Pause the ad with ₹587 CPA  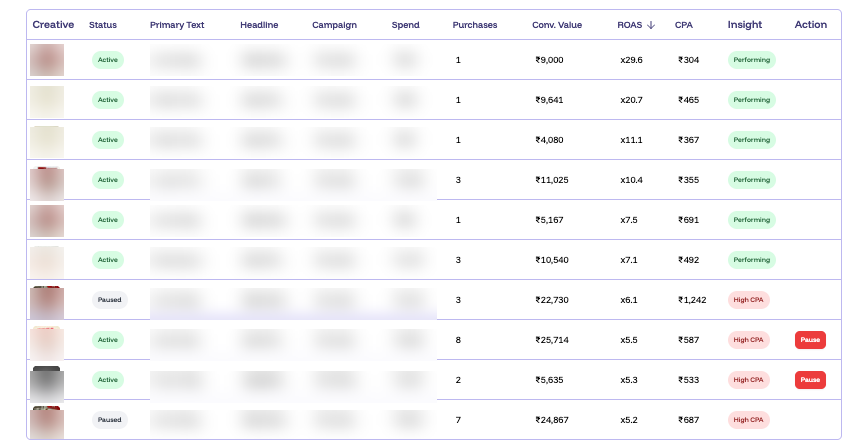click(x=810, y=340)
